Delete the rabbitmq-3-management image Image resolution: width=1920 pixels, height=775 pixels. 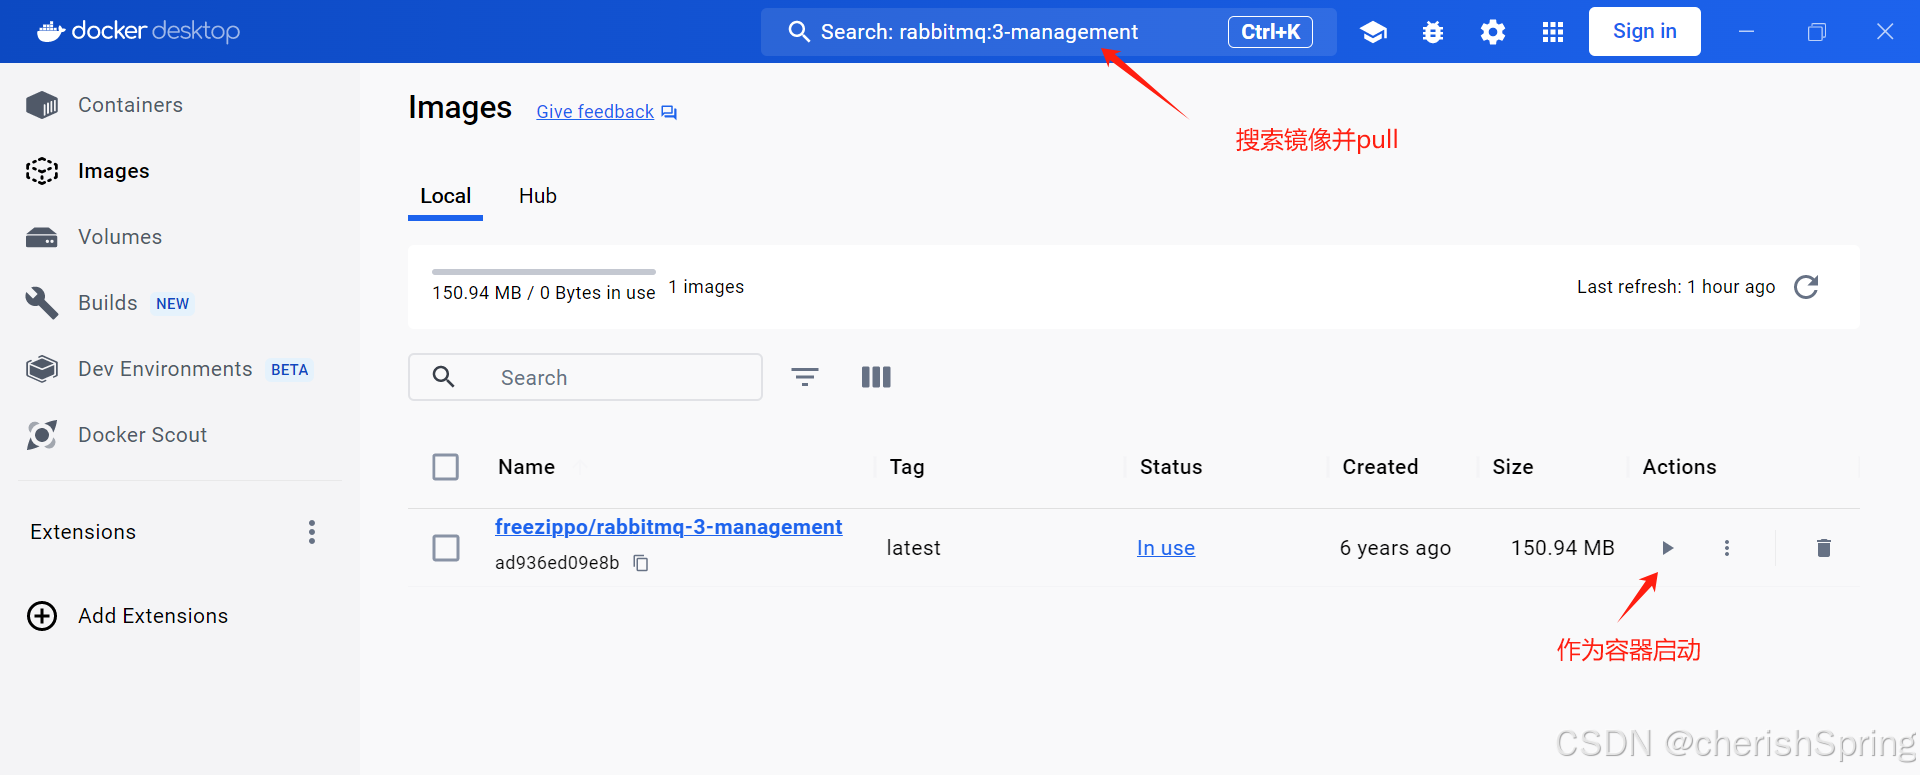tap(1824, 548)
